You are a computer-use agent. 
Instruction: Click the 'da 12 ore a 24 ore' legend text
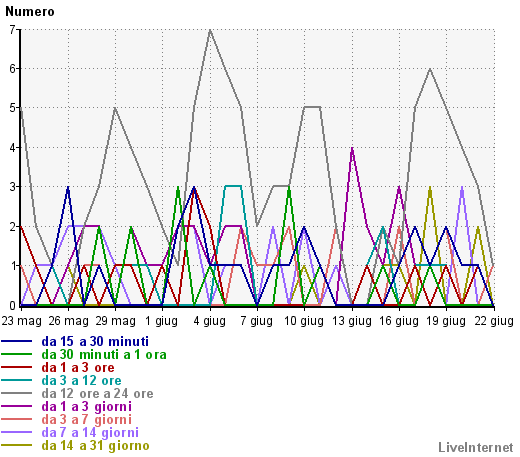click(97, 393)
